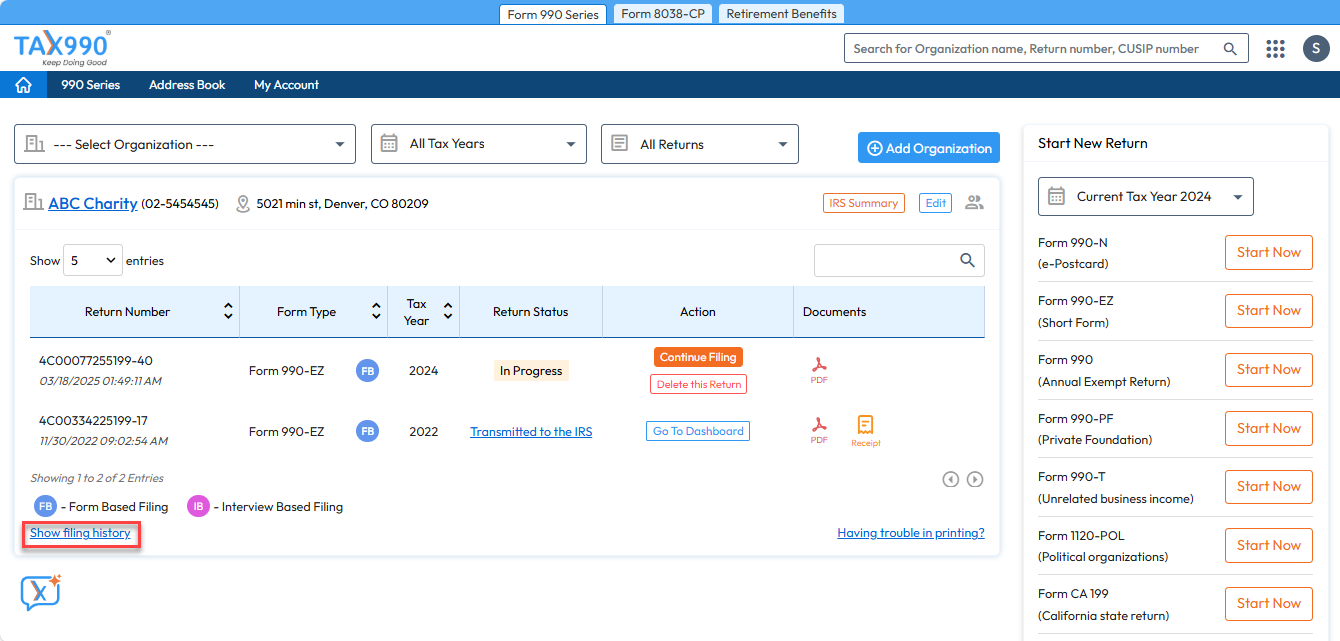The width and height of the screenshot is (1340, 641).
Task: Click FB badge on the 2022 return row
Action: 368,431
